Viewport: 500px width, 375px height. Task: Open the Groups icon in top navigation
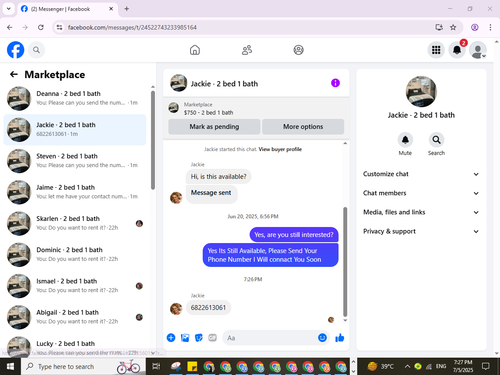tap(298, 50)
